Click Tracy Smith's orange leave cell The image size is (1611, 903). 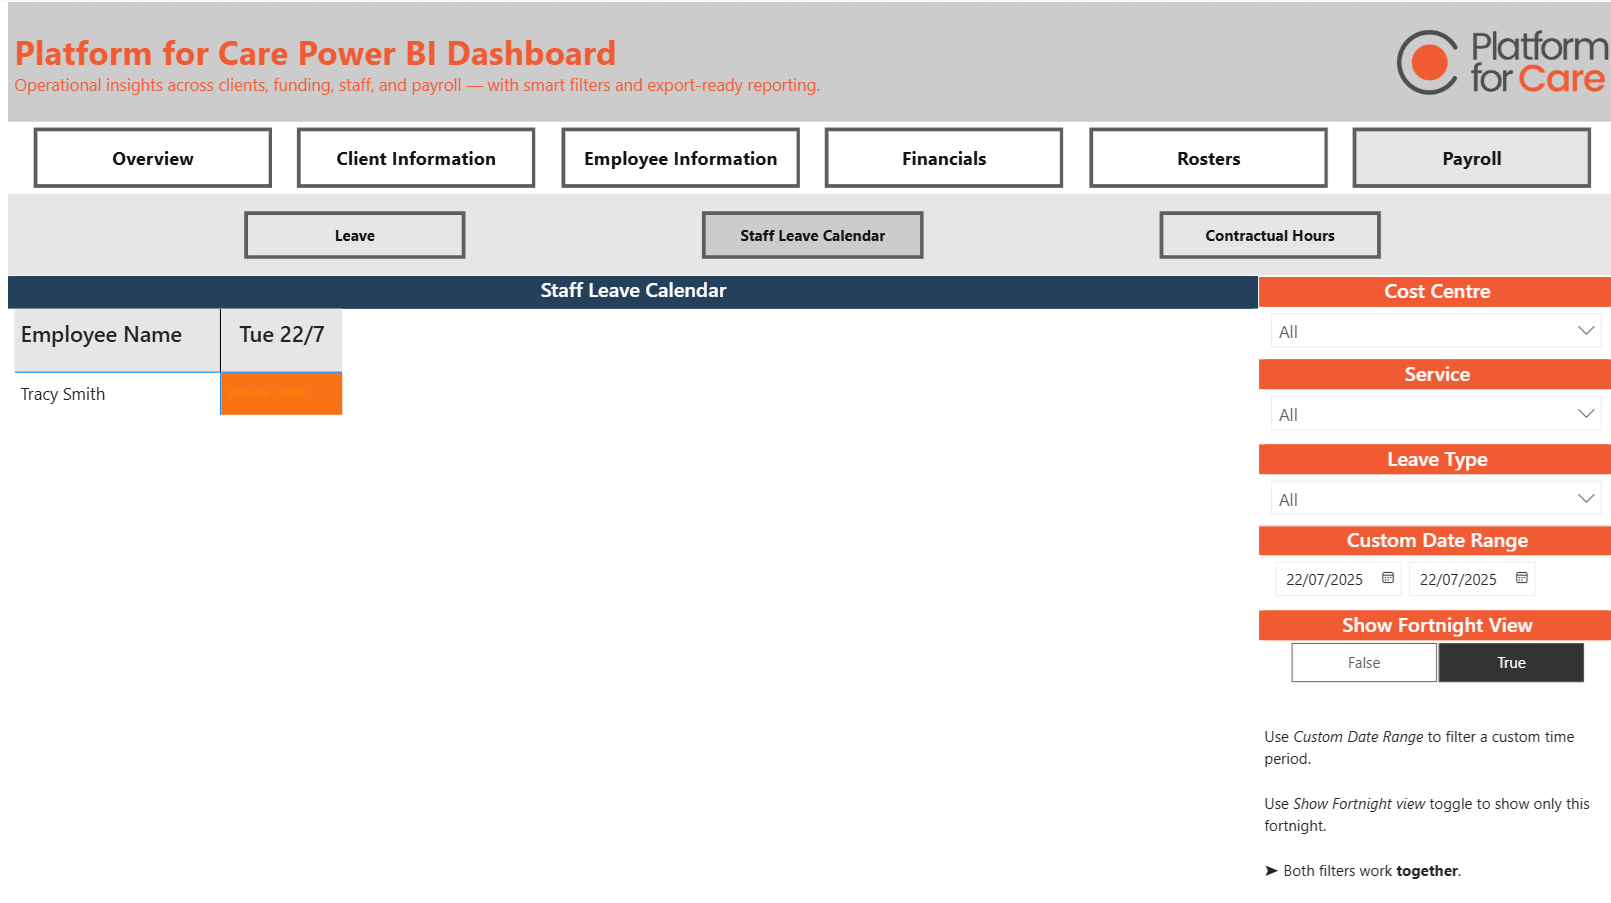click(282, 394)
